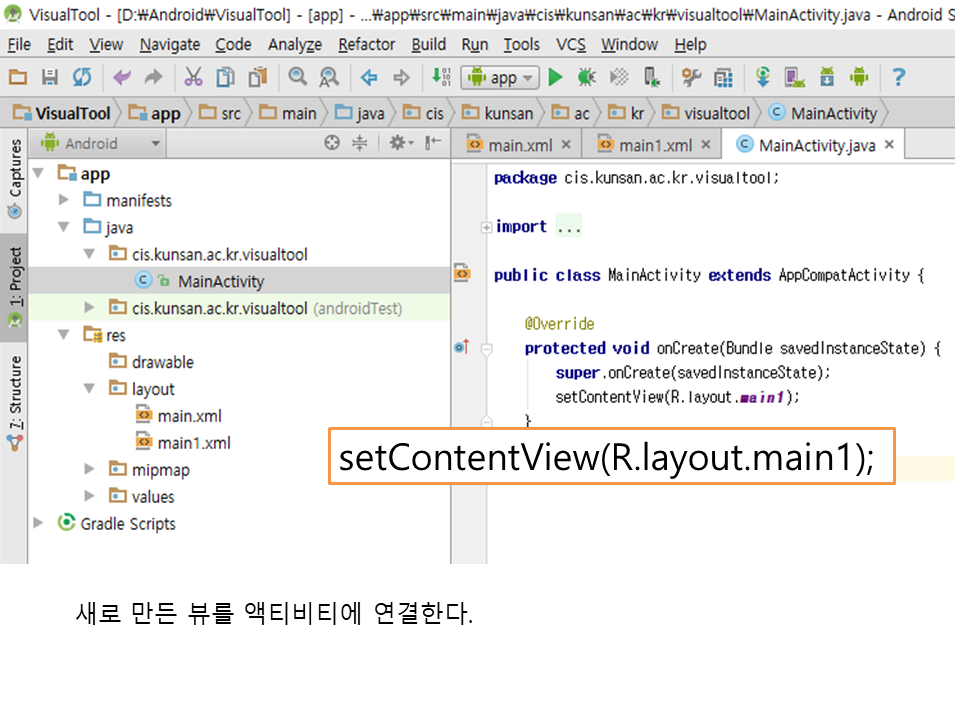Run the app with green play button
The image size is (960, 720).
coord(556,77)
